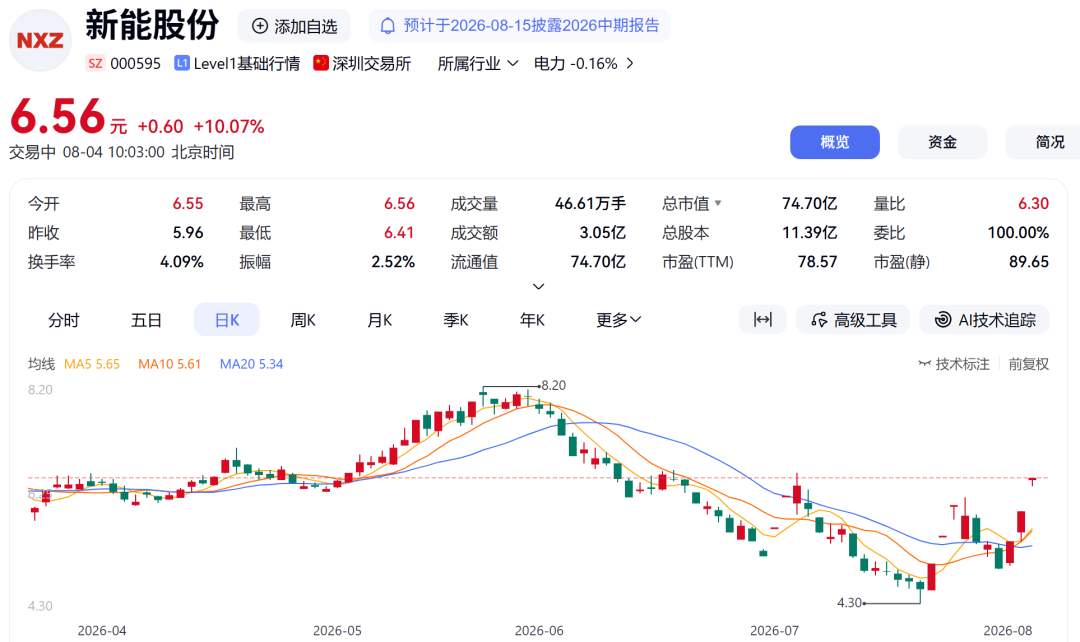Image resolution: width=1080 pixels, height=642 pixels.
Task: Click the NXZ stock logo
Action: click(40, 40)
